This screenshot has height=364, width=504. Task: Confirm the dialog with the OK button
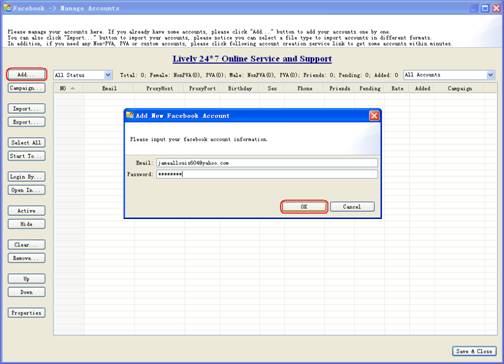[304, 207]
